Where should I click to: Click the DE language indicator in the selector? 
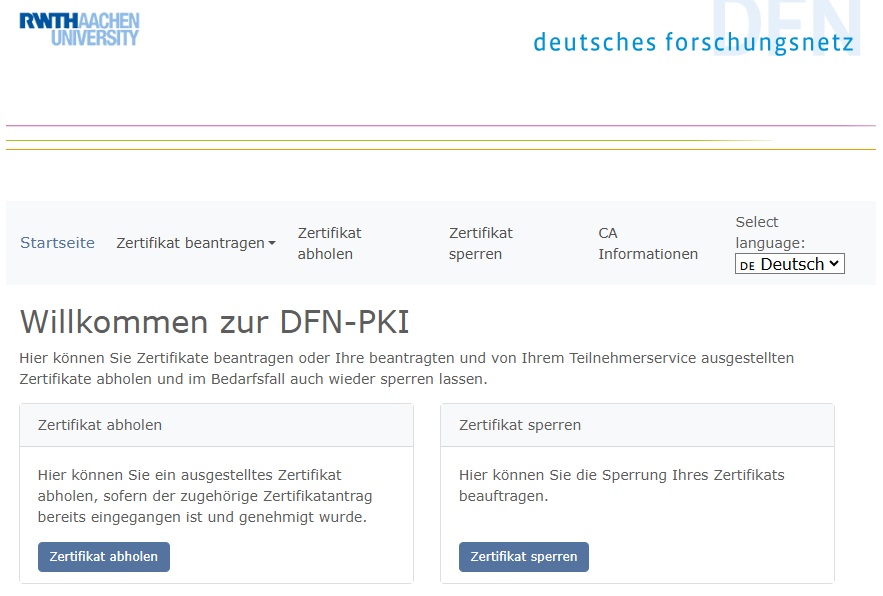[x=748, y=263]
